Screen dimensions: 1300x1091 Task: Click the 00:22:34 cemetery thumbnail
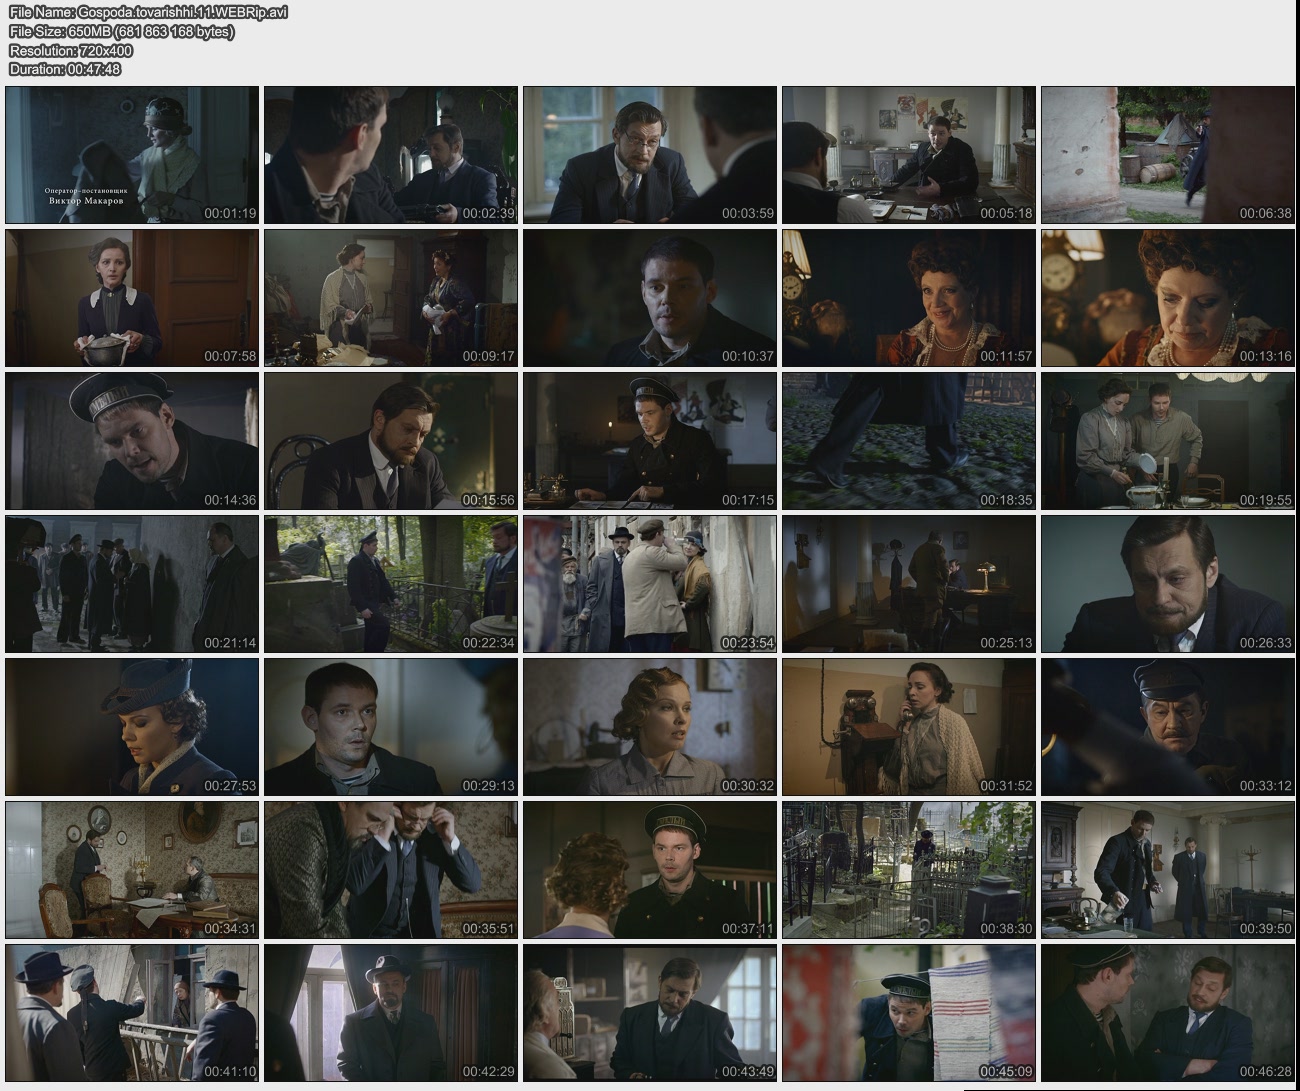(x=391, y=584)
